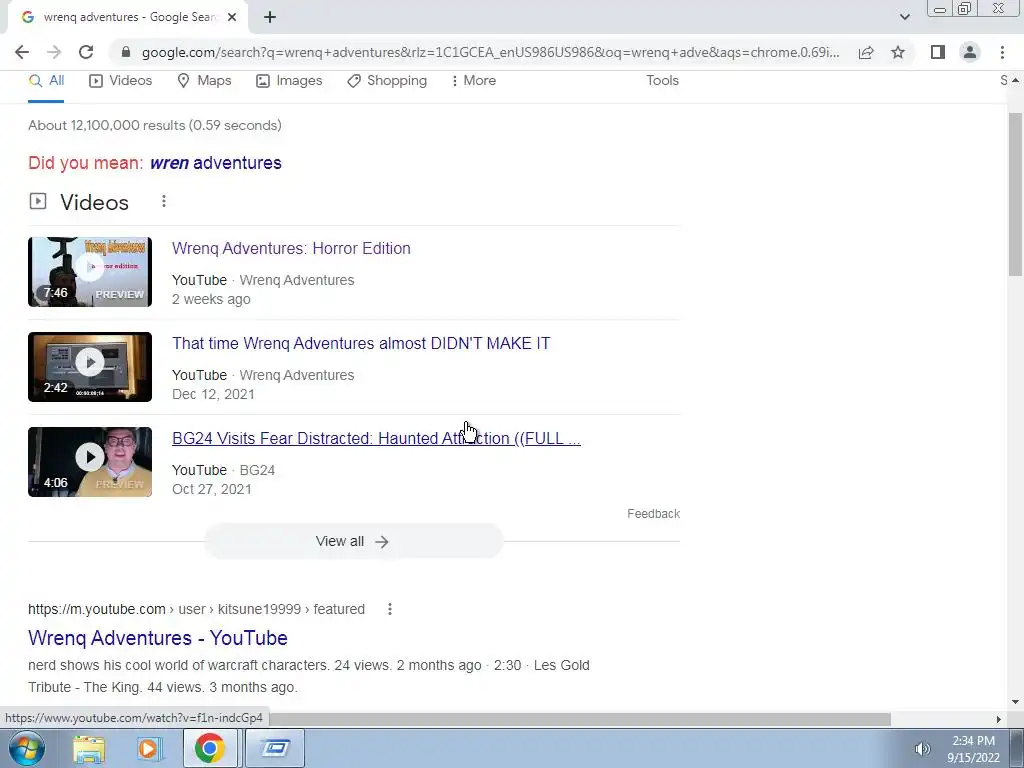Open a new browser tab
This screenshot has height=768, width=1024.
pos(270,18)
